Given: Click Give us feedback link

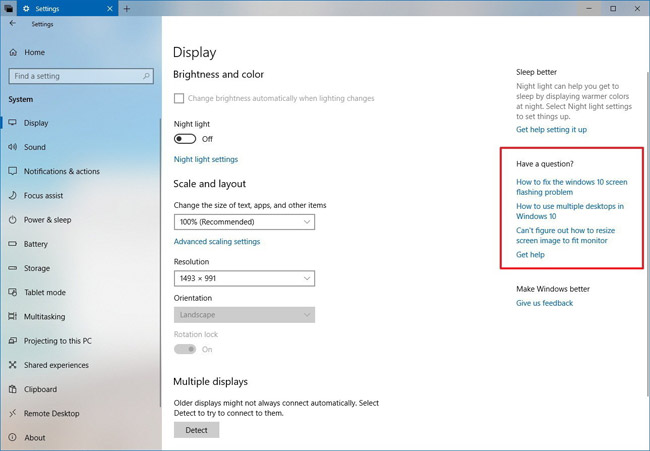Looking at the screenshot, I should [x=544, y=303].
